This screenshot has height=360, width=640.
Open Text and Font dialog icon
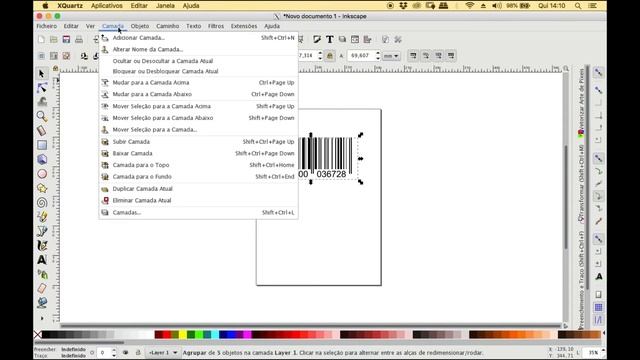pos(329,39)
